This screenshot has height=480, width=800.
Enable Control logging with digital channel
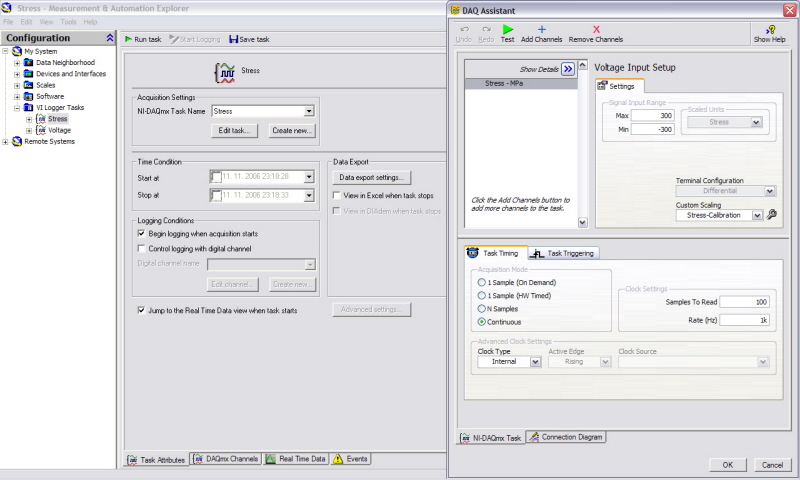pos(141,248)
